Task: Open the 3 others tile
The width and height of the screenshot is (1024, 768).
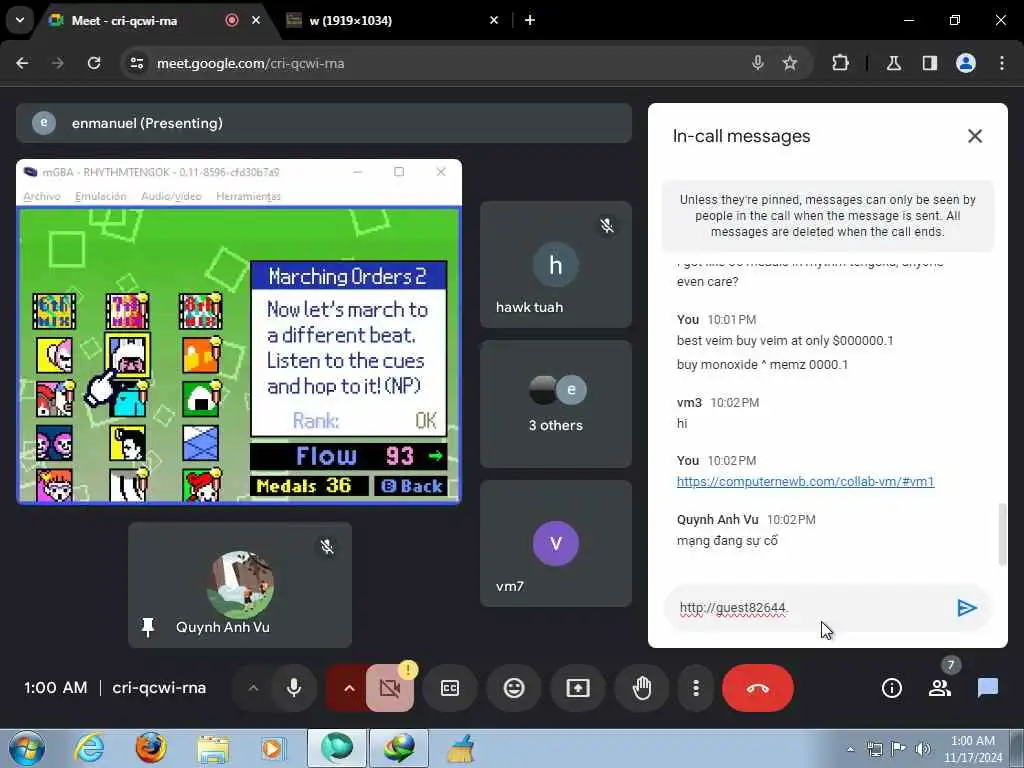Action: click(x=556, y=404)
